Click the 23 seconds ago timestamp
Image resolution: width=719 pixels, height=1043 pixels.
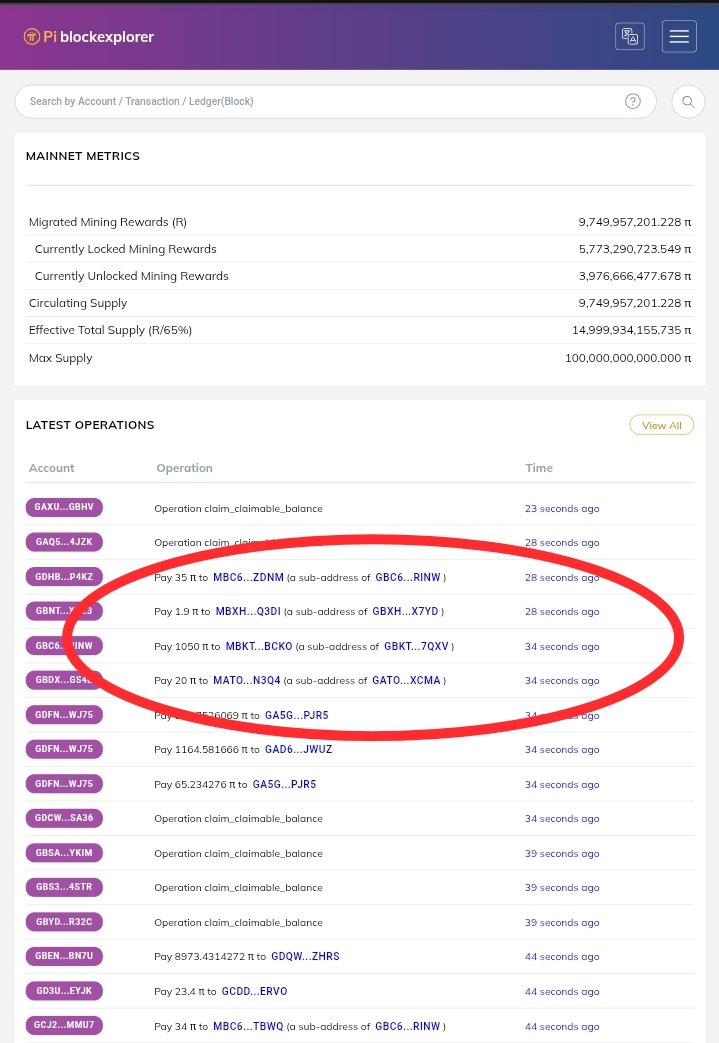562,509
